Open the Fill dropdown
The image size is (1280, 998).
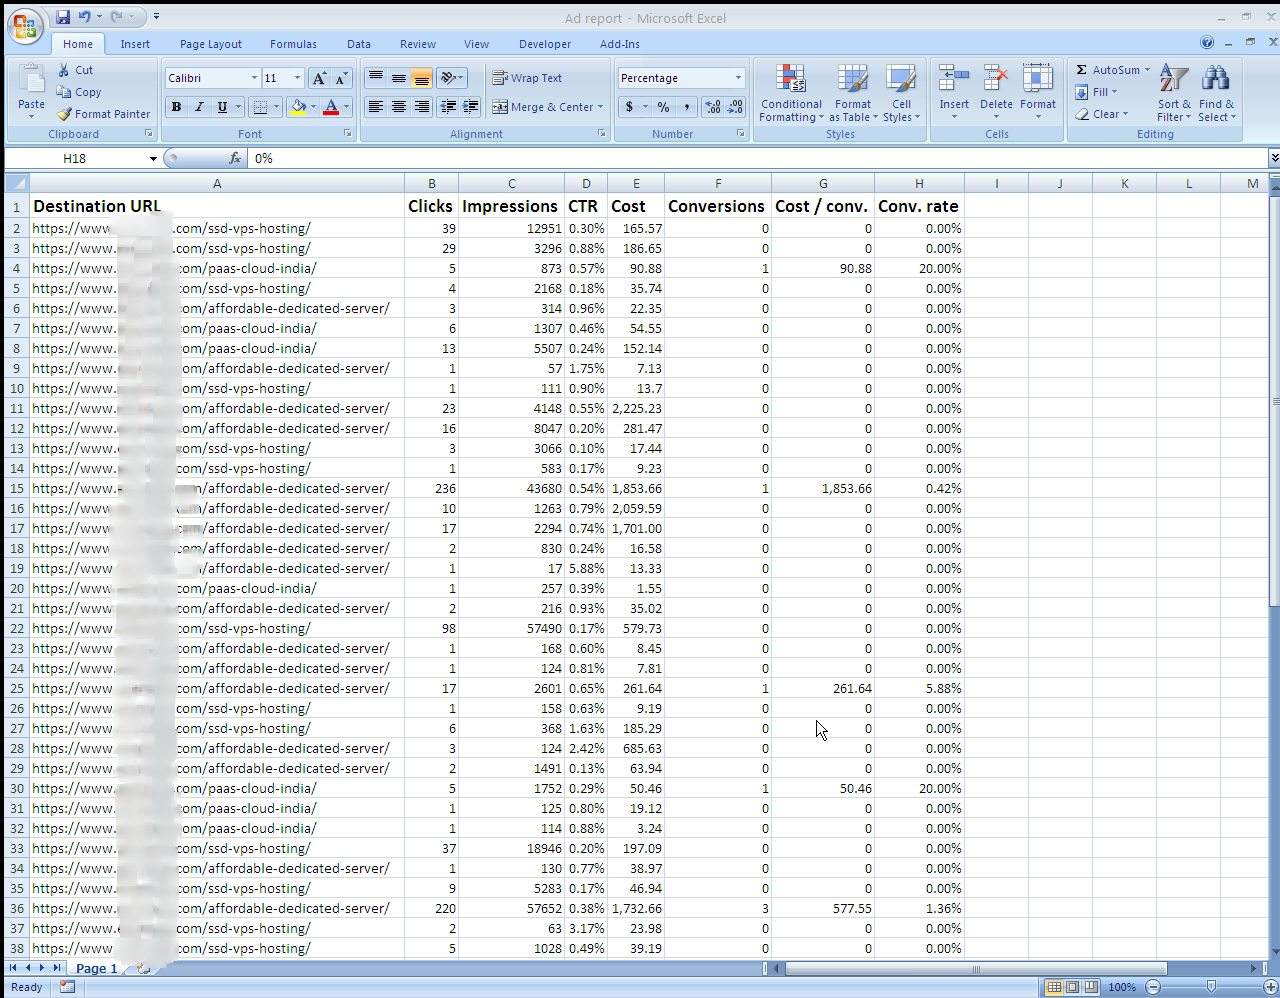pos(1096,92)
